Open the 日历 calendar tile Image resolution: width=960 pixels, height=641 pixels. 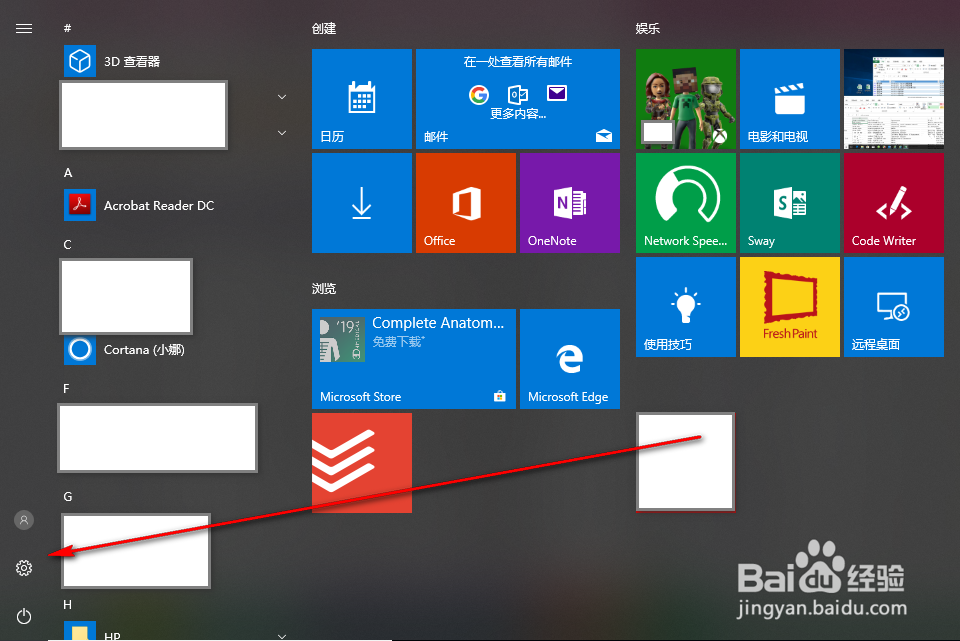pyautogui.click(x=362, y=99)
